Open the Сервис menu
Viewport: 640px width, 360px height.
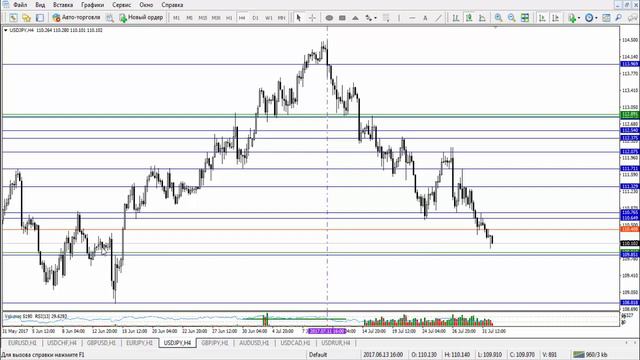click(x=122, y=5)
